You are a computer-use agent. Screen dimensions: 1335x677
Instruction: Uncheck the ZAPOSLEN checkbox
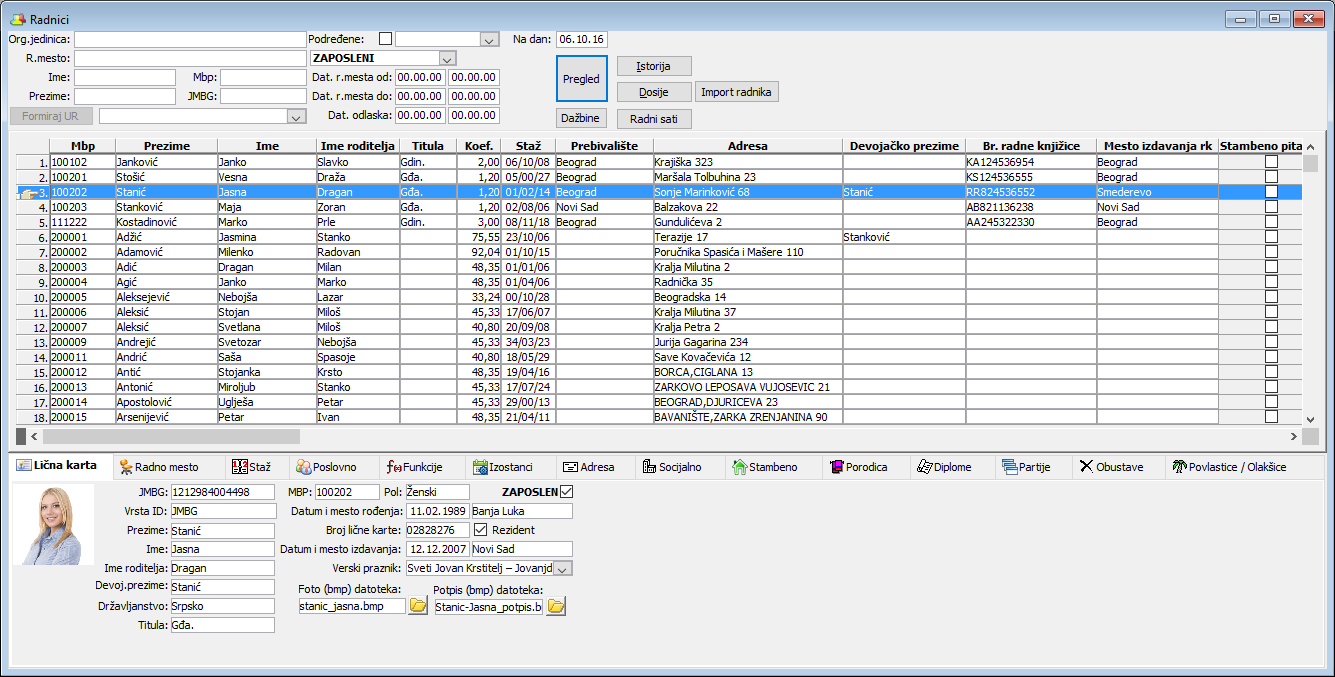[568, 492]
